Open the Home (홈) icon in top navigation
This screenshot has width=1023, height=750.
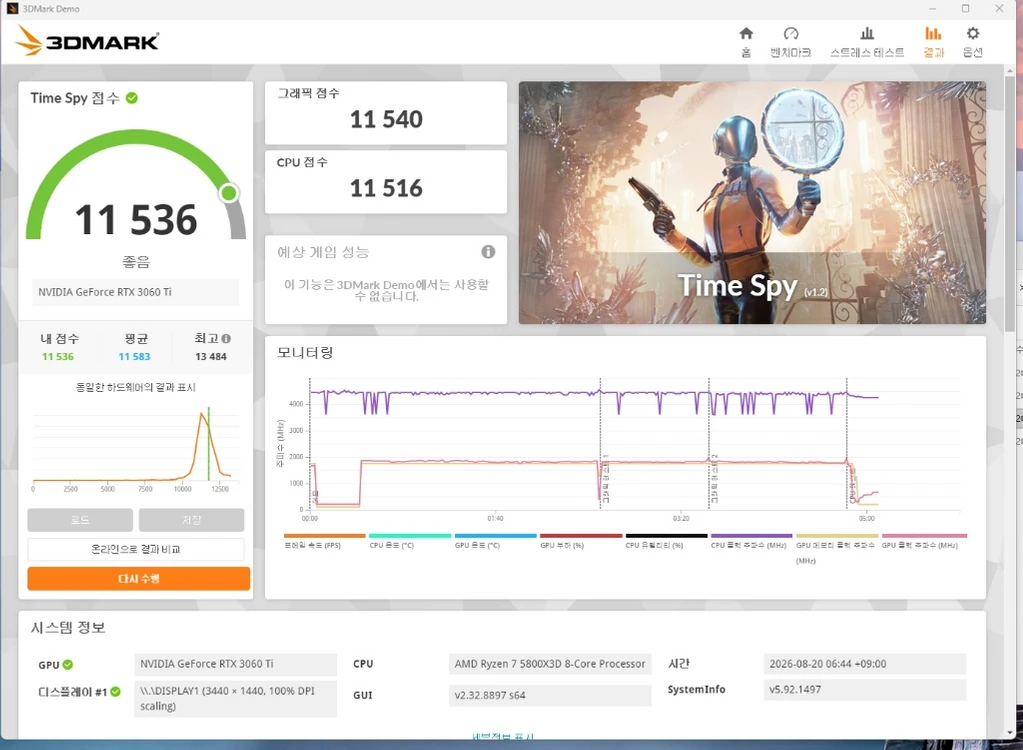point(746,41)
